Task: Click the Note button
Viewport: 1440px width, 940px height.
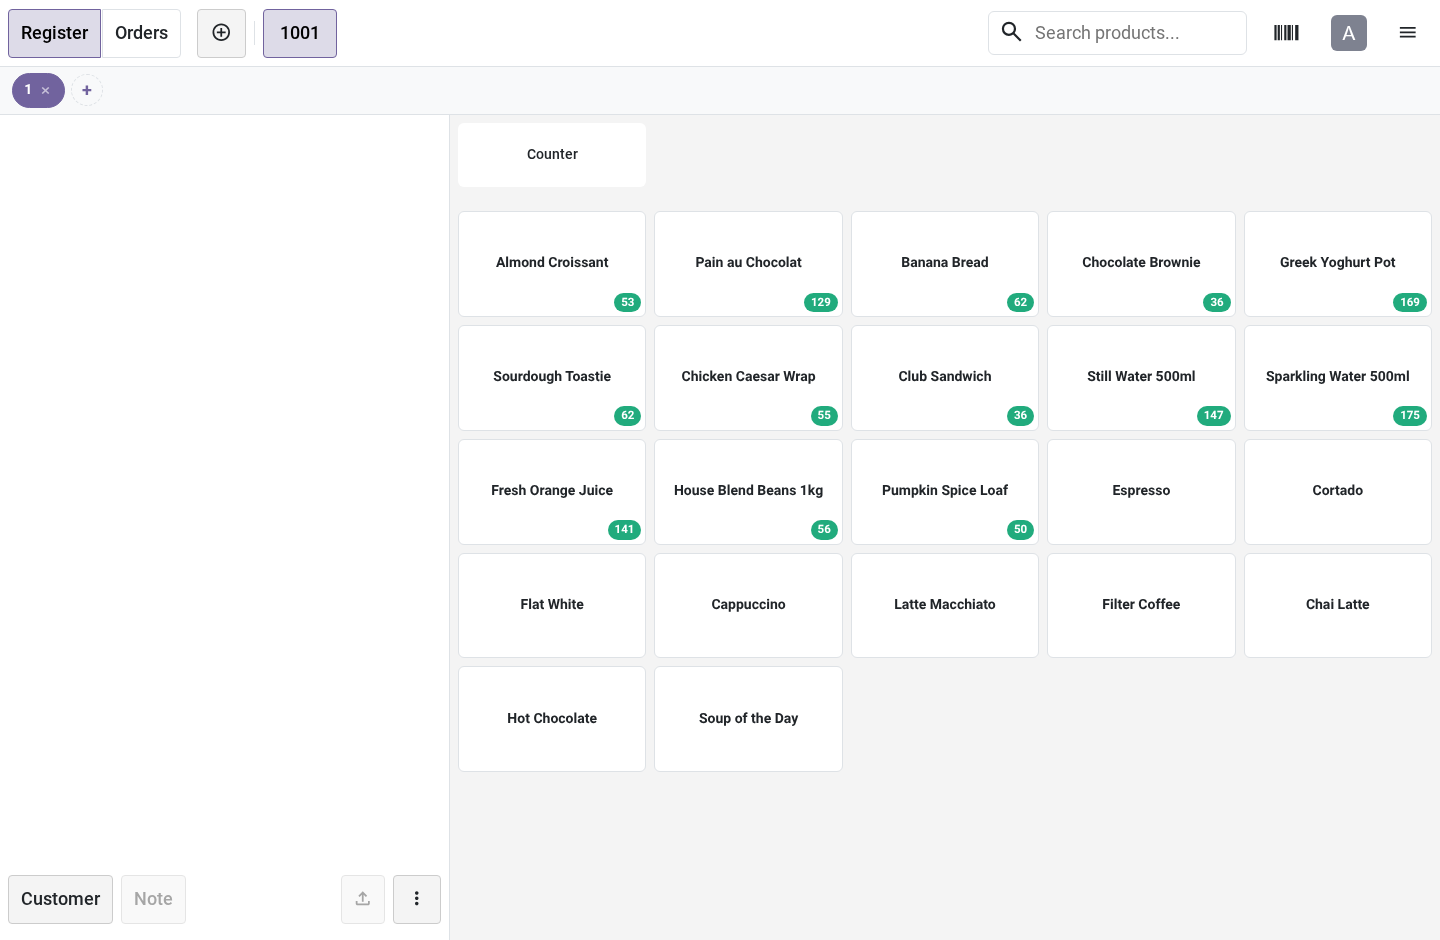Action: [153, 899]
